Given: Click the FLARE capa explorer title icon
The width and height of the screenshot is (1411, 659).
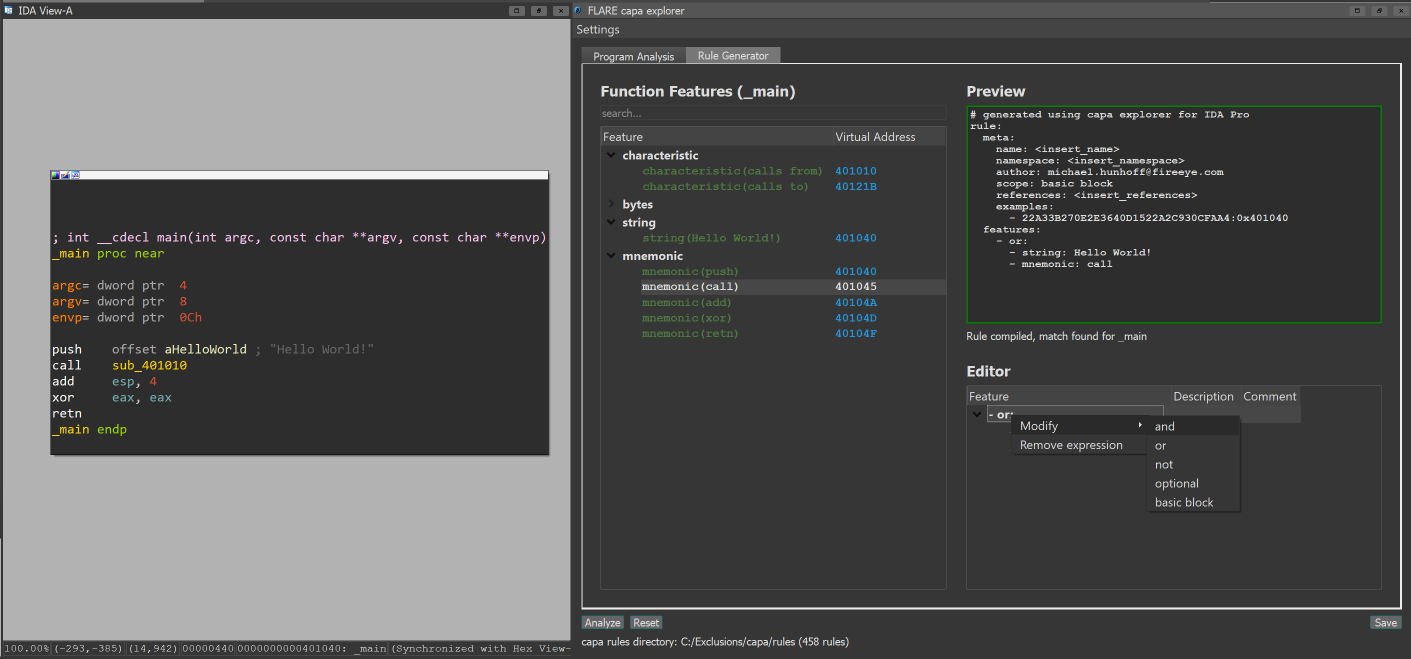Looking at the screenshot, I should tap(578, 10).
